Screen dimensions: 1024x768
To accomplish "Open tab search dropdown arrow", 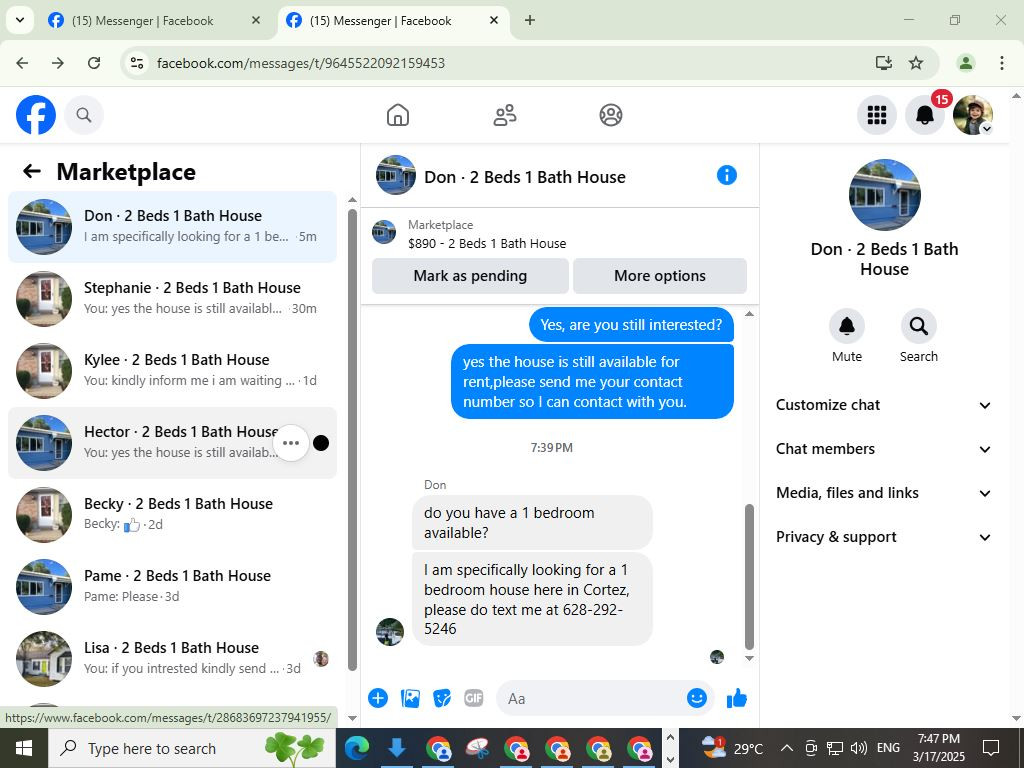I will pyautogui.click(x=20, y=20).
